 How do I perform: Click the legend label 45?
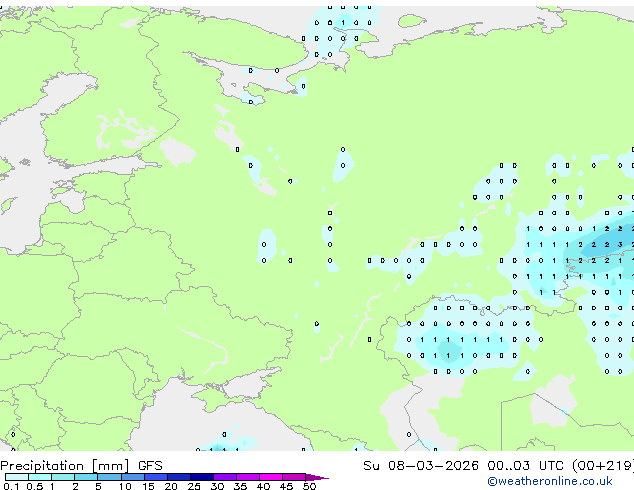pos(286,486)
